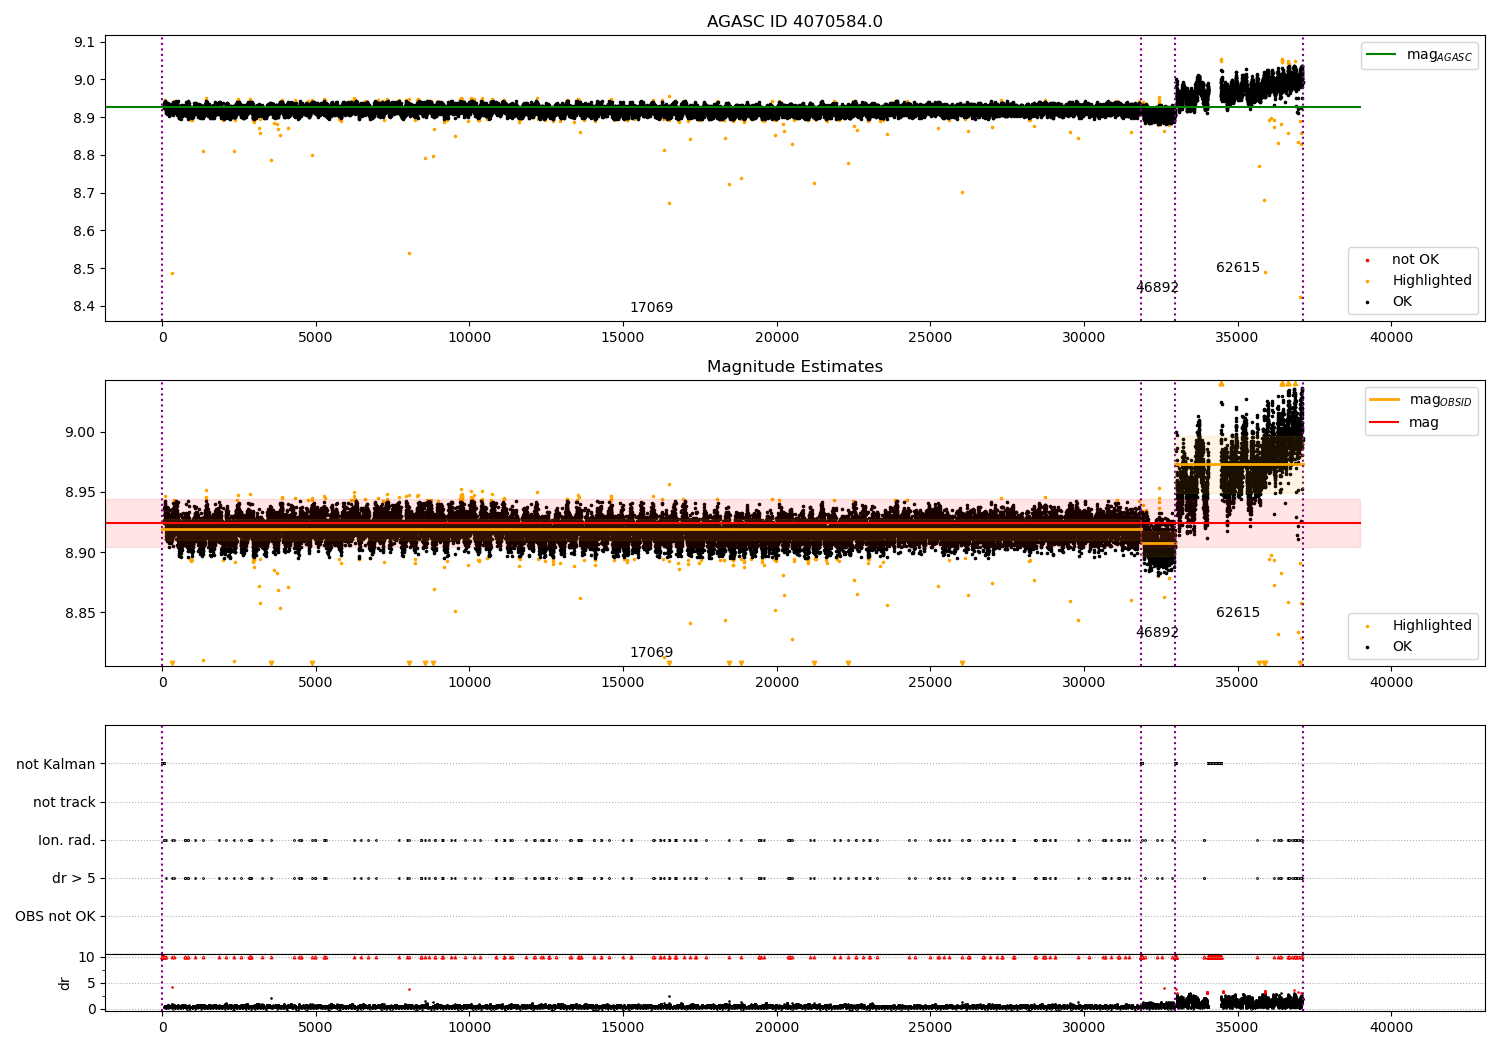Click the "dr > 5" axis label

pyautogui.click(x=74, y=879)
